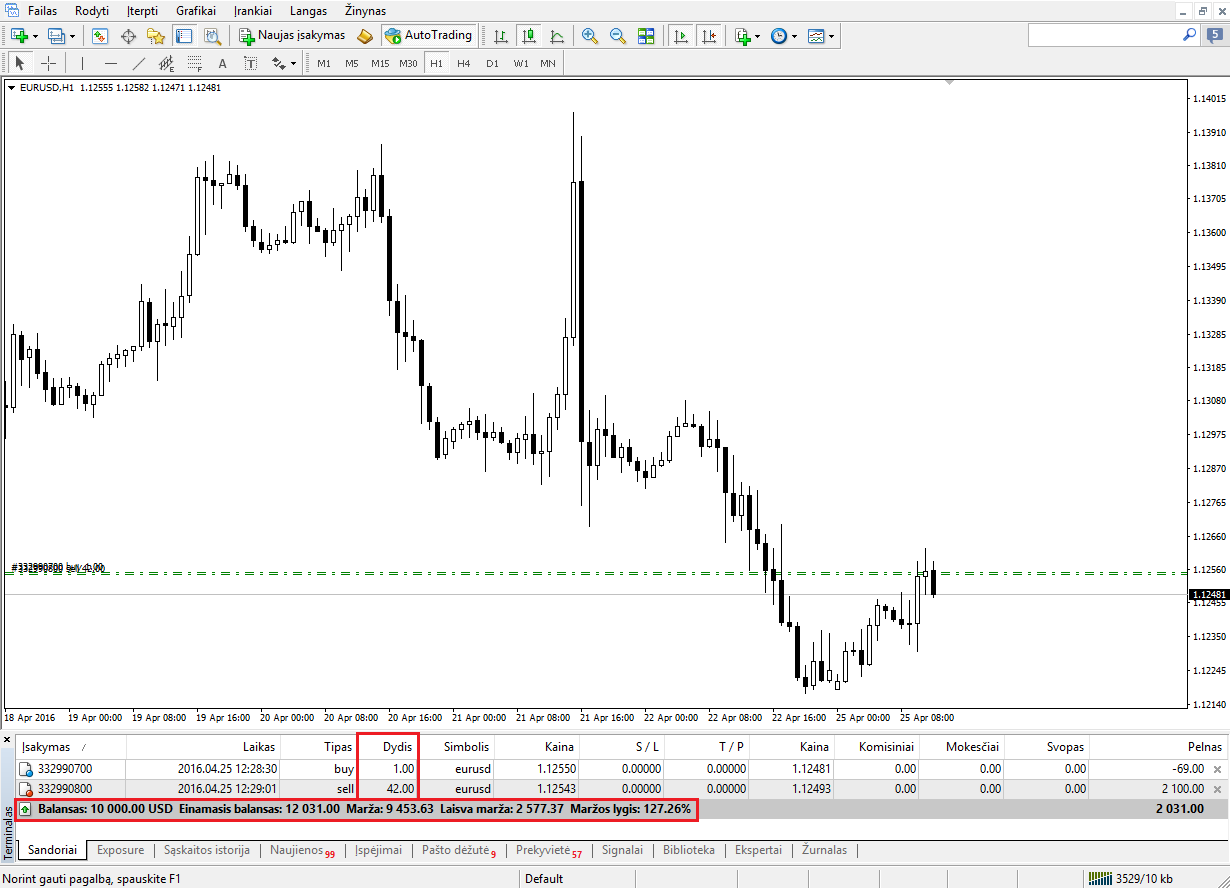This screenshot has height=888, width=1230.
Task: Close the sell order 332990800
Action: pyautogui.click(x=1217, y=789)
